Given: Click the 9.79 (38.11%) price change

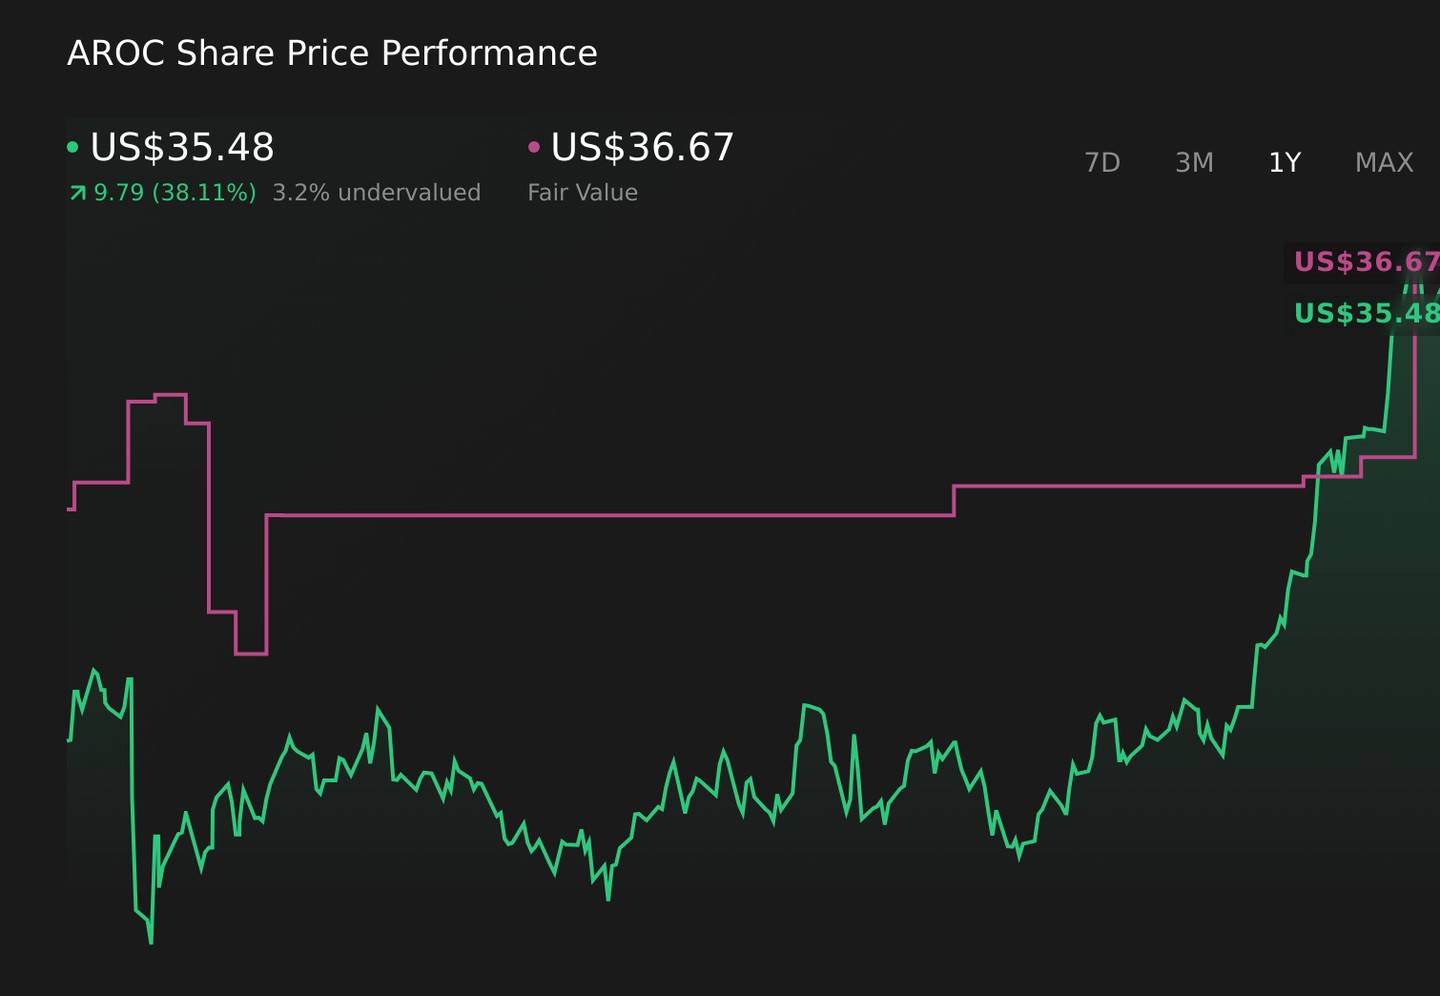Looking at the screenshot, I should click(175, 192).
